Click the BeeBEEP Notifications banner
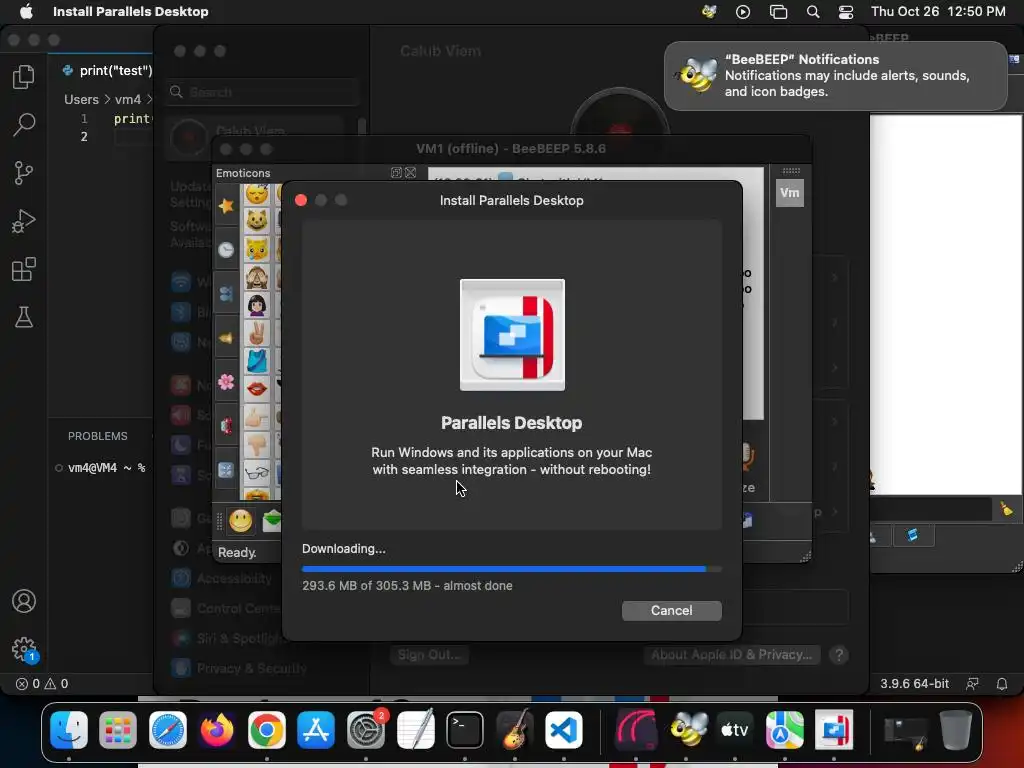 pyautogui.click(x=836, y=76)
